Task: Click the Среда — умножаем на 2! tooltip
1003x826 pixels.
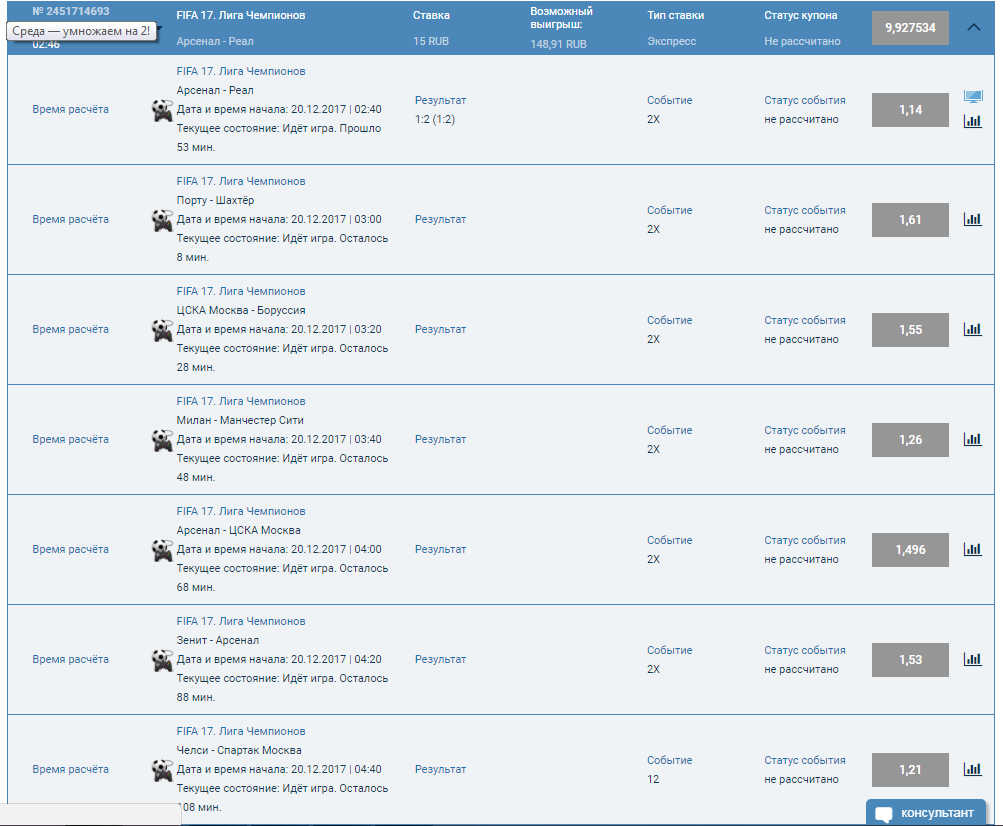Action: pos(81,31)
